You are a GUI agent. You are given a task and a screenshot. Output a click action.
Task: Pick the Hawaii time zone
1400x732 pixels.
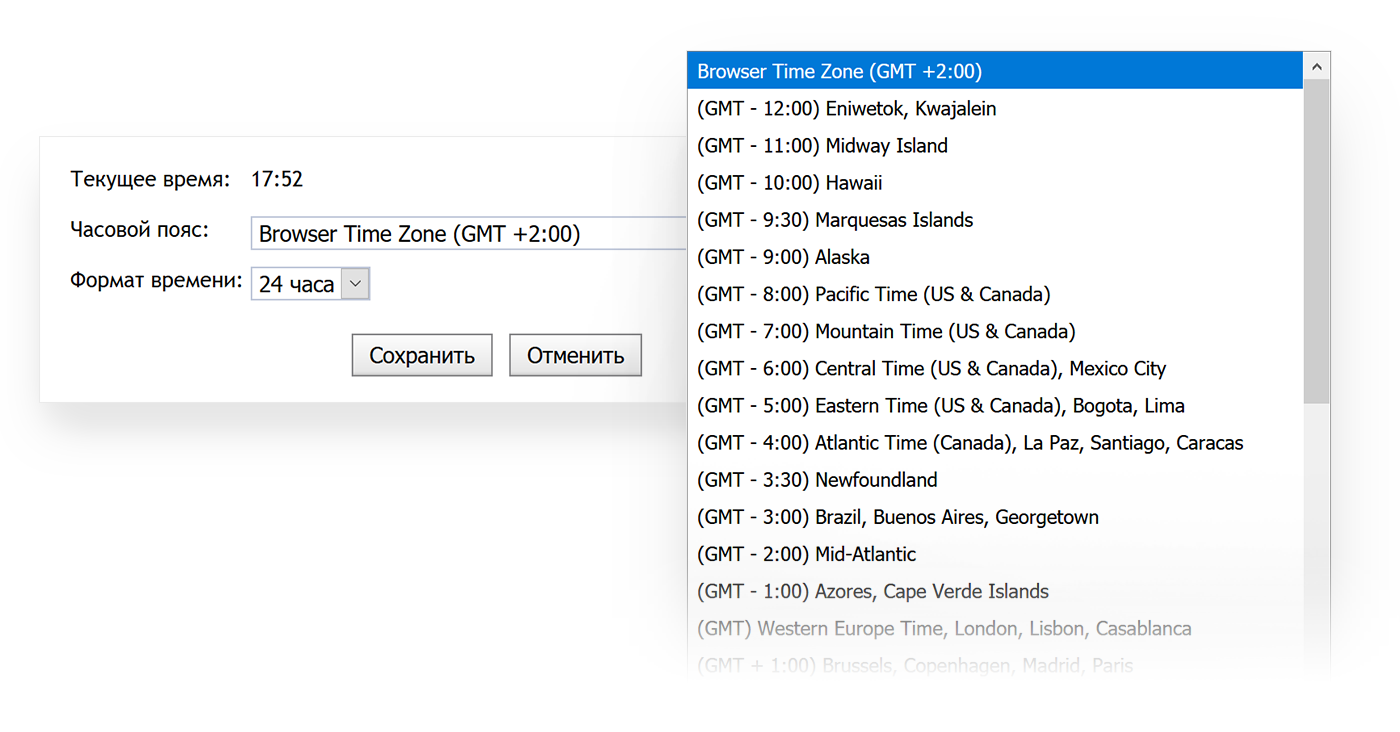789,183
